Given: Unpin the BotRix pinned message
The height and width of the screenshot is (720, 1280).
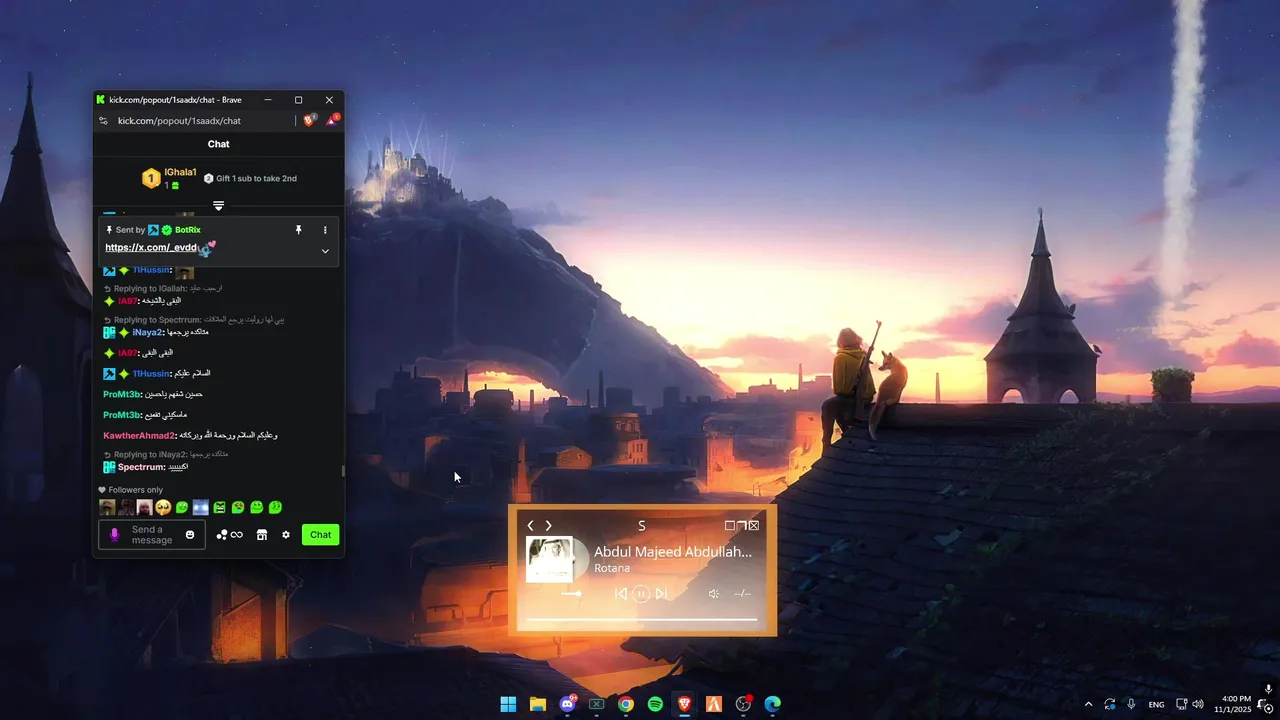Looking at the screenshot, I should coord(298,230).
